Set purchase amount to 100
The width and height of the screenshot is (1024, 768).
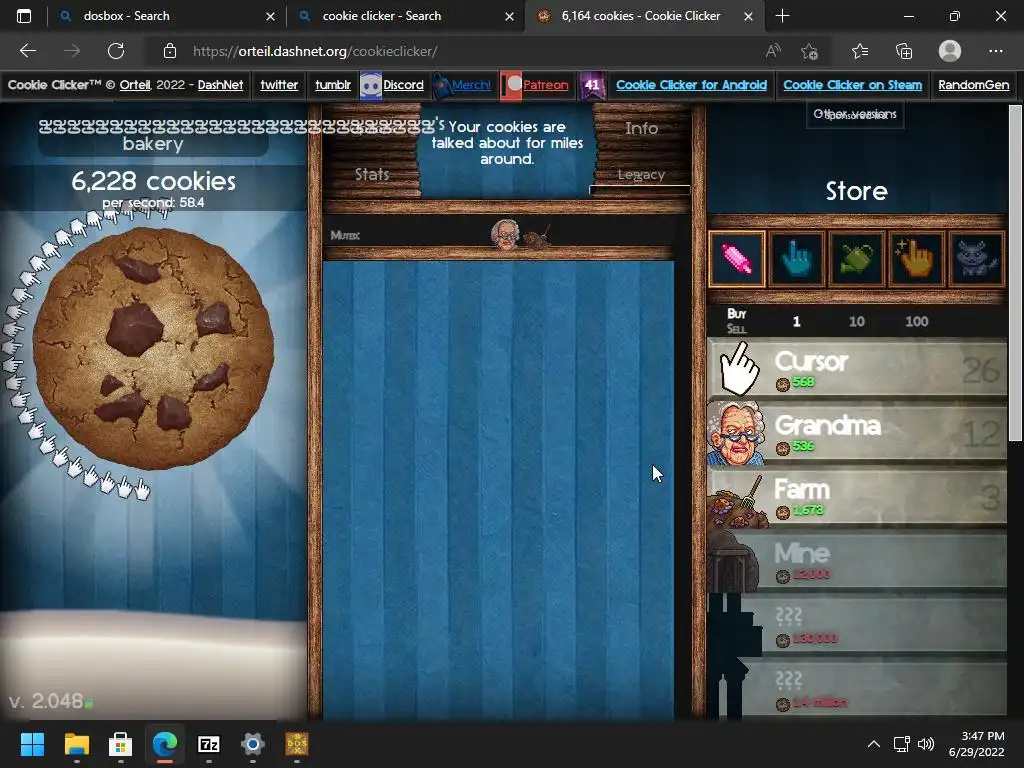coord(917,321)
